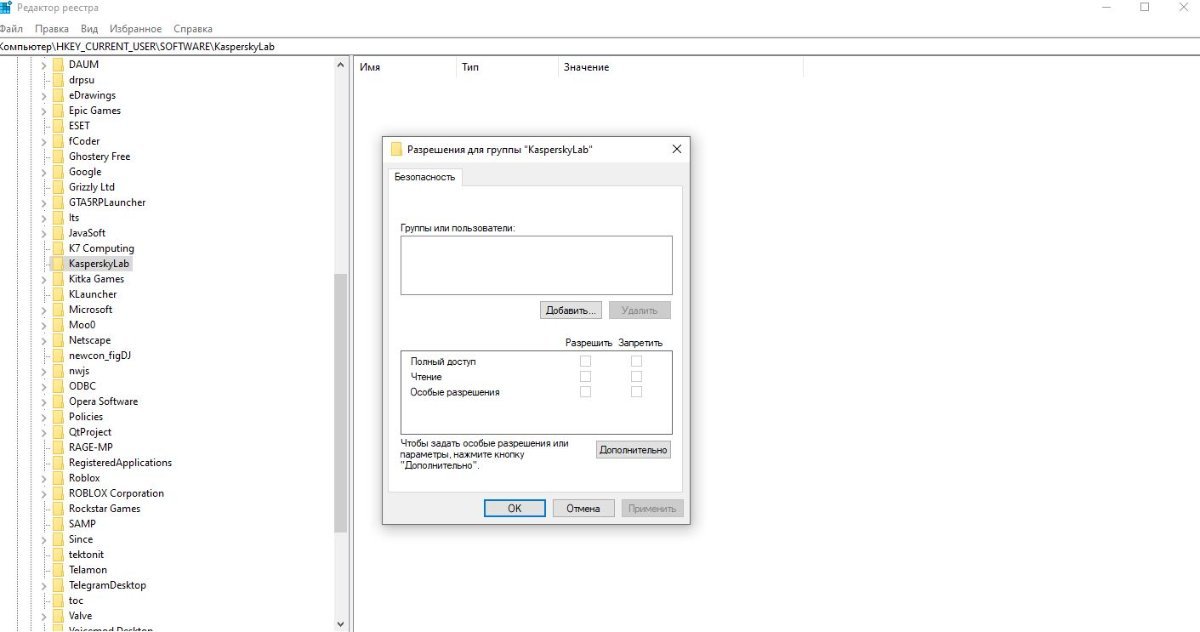Image resolution: width=1200 pixels, height=632 pixels.
Task: Click the Имя column header
Action: coord(405,67)
